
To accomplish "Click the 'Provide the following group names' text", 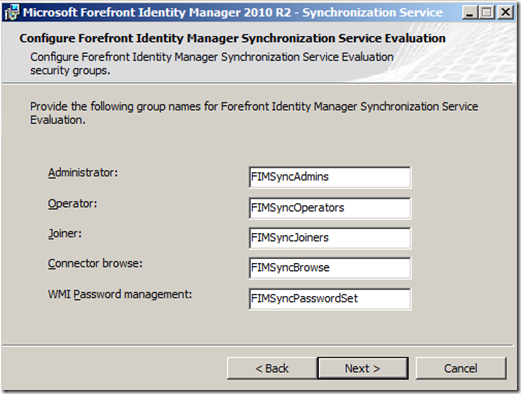I will click(254, 113).
